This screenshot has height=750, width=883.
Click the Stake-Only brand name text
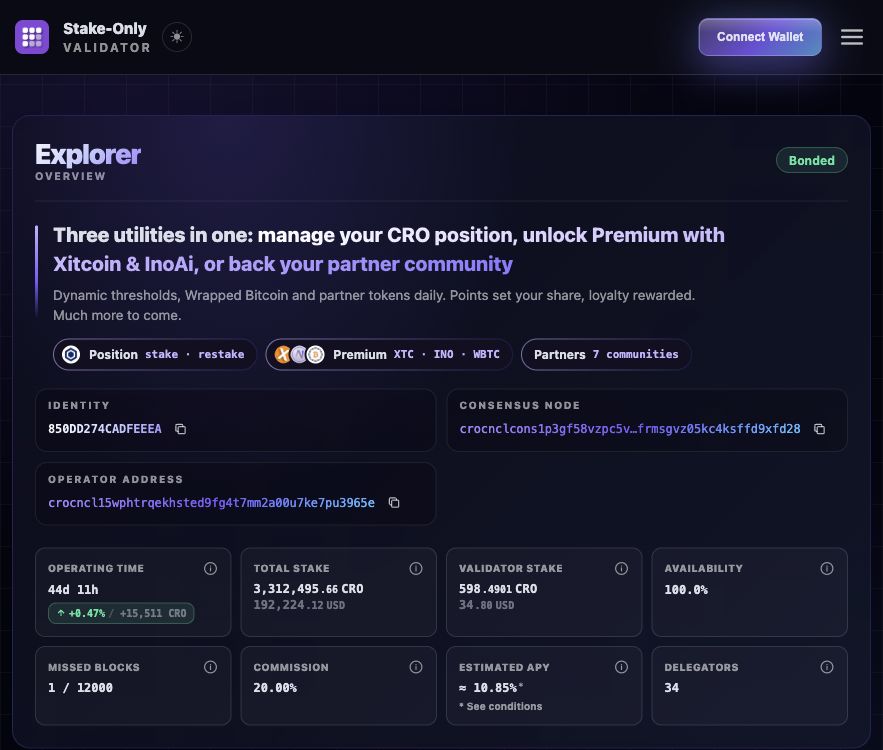click(x=105, y=28)
